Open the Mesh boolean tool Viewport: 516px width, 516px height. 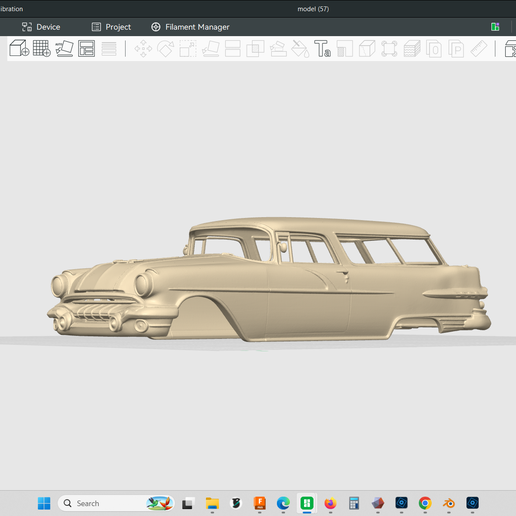255,49
